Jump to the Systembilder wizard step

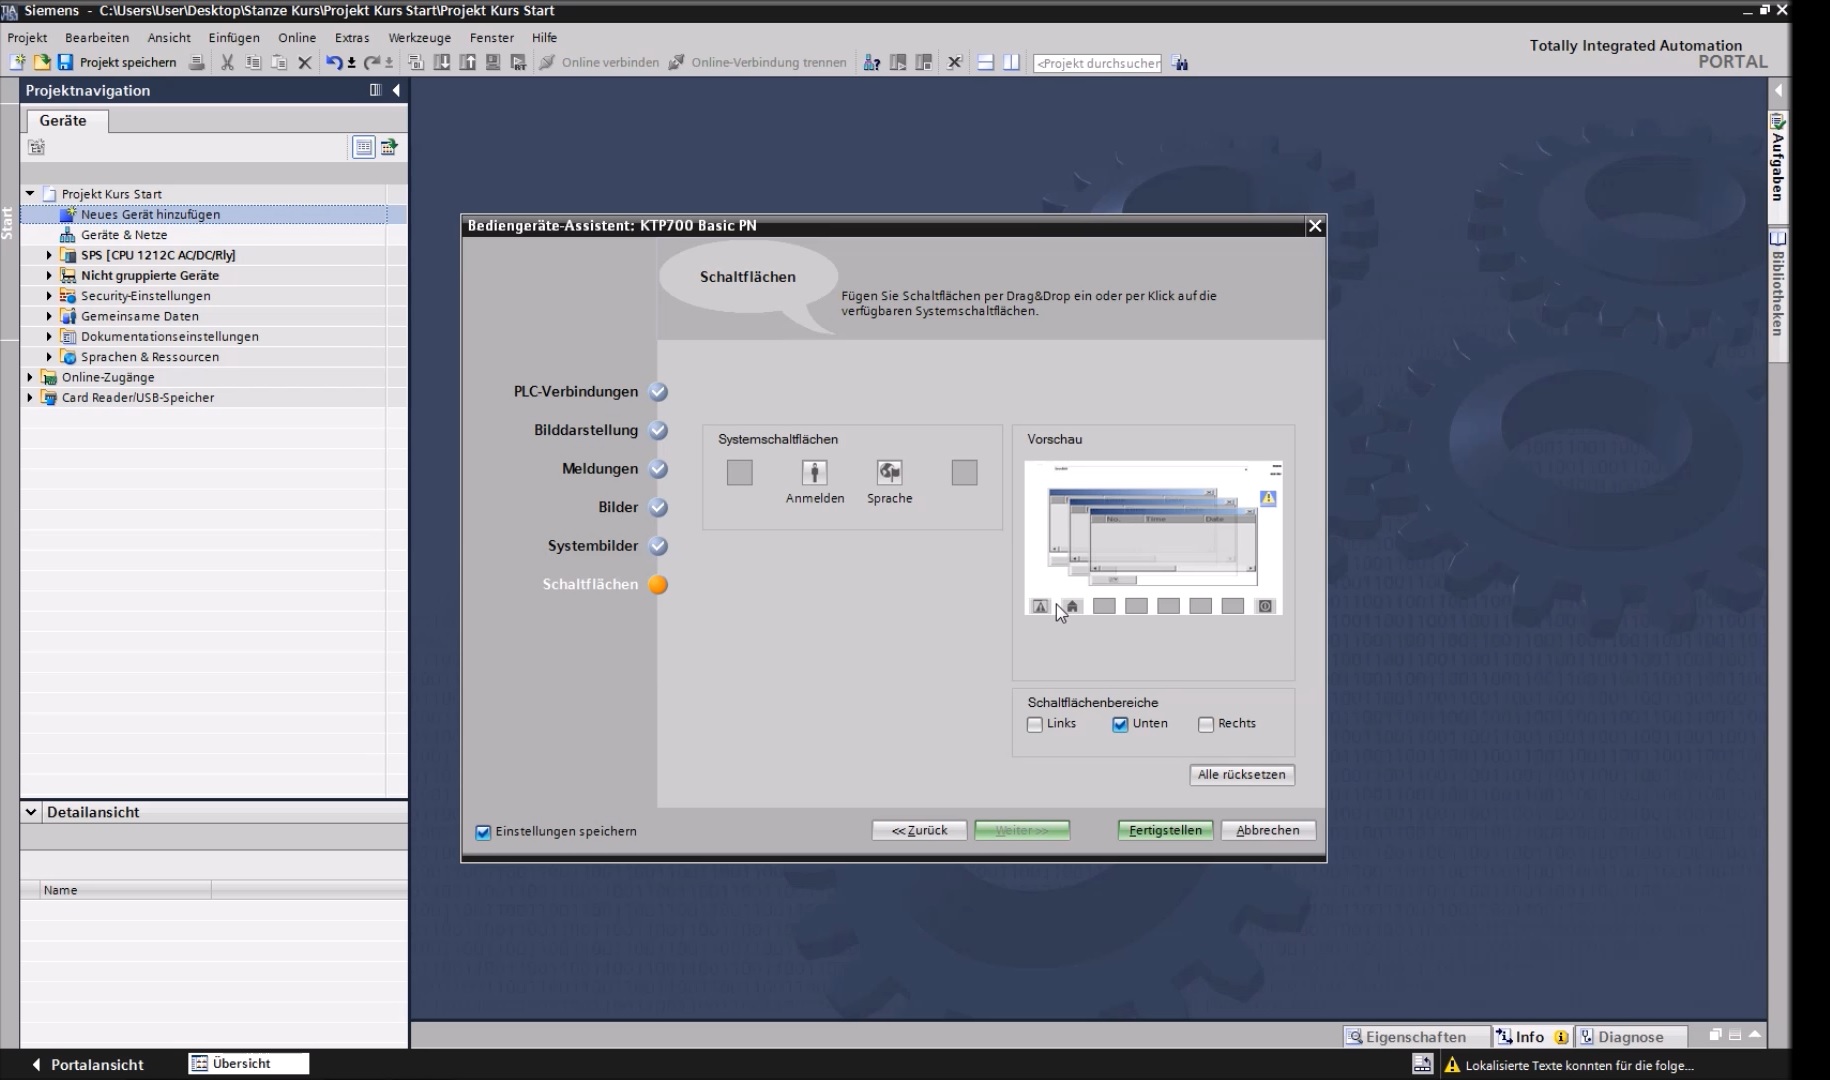pos(593,546)
